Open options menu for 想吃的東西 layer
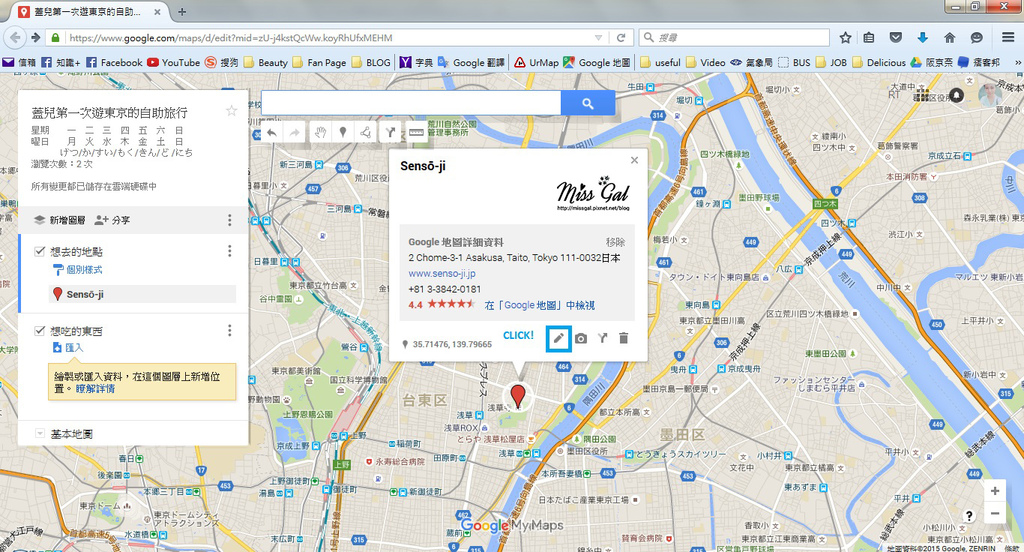This screenshot has width=1024, height=552. point(229,331)
